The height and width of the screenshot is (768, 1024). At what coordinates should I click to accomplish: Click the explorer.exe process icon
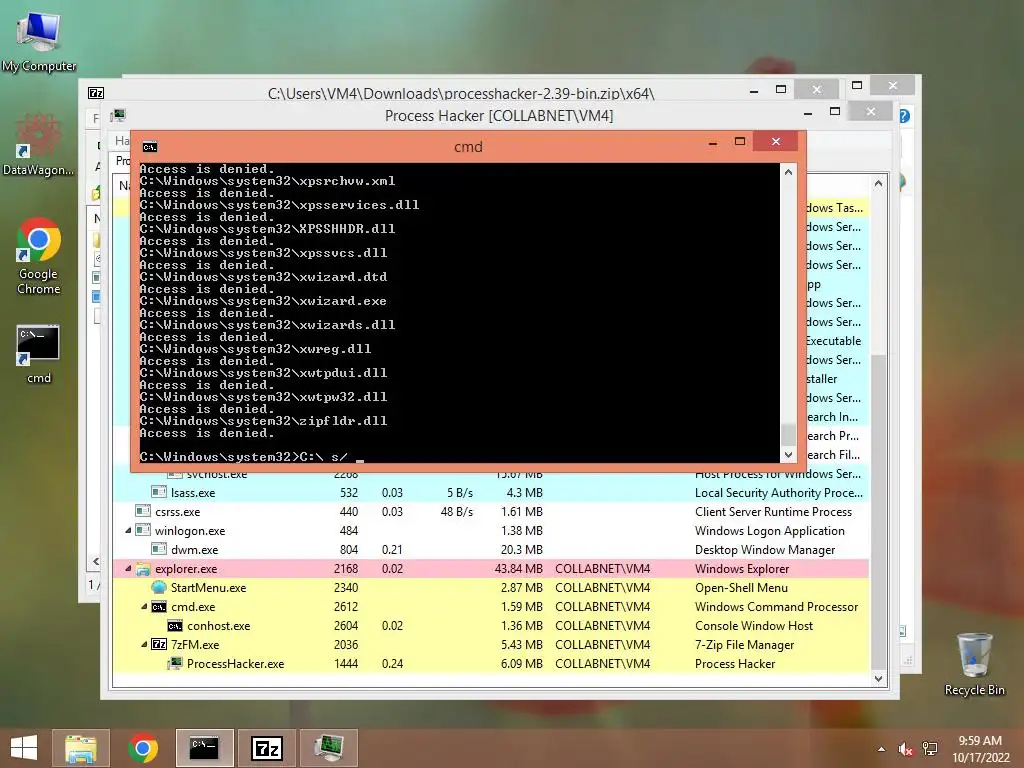[143, 569]
